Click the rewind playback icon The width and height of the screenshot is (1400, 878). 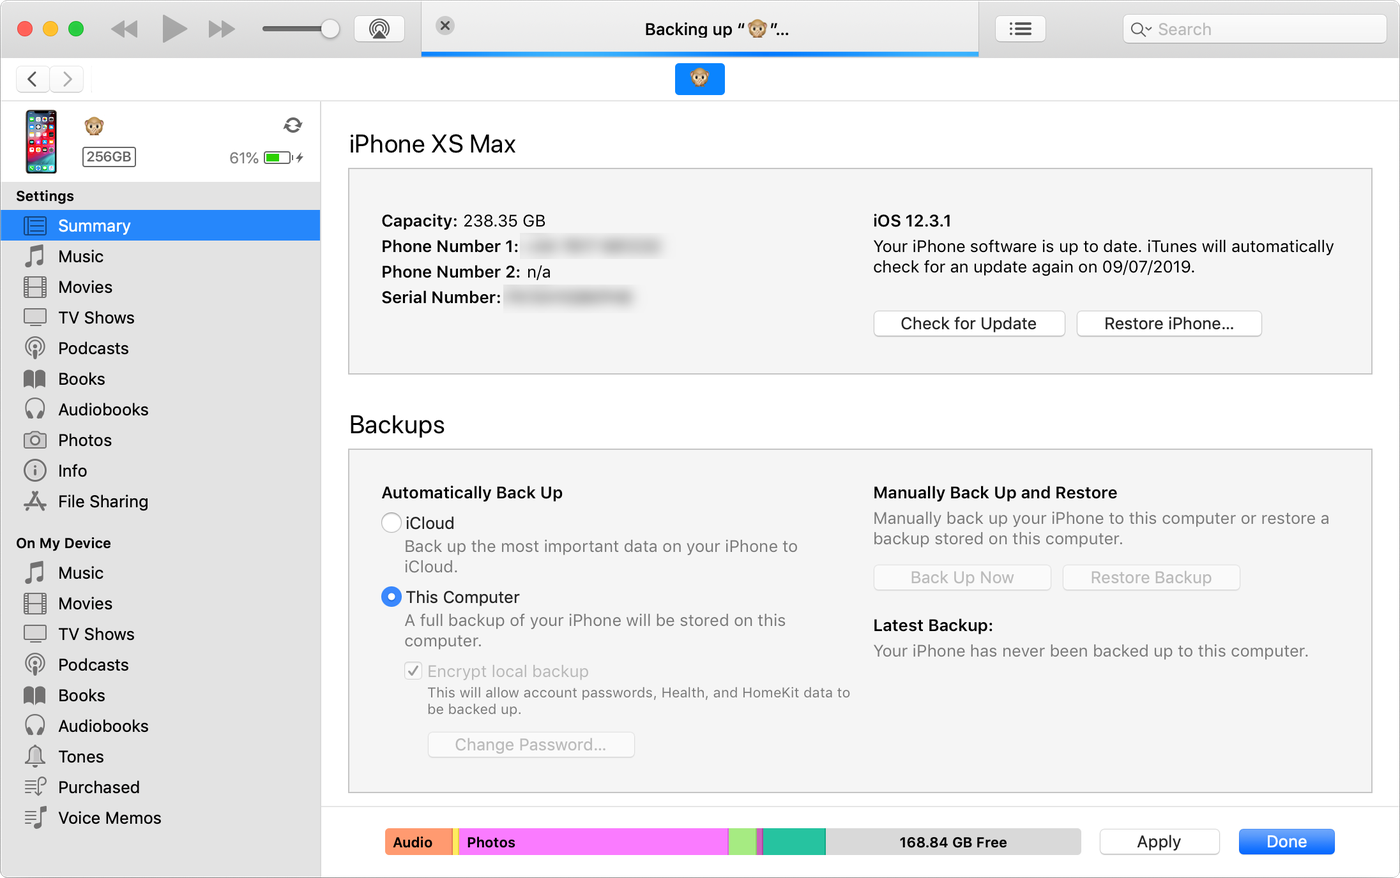[x=124, y=29]
